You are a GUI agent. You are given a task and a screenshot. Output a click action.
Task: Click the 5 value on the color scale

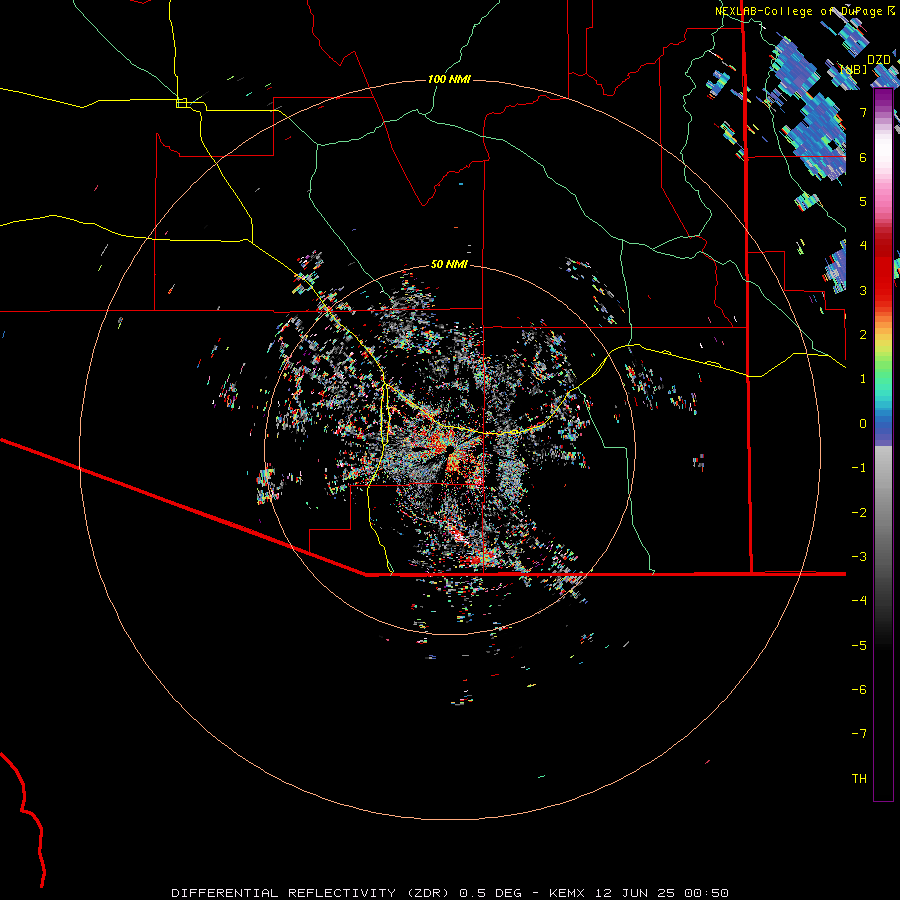click(x=863, y=201)
